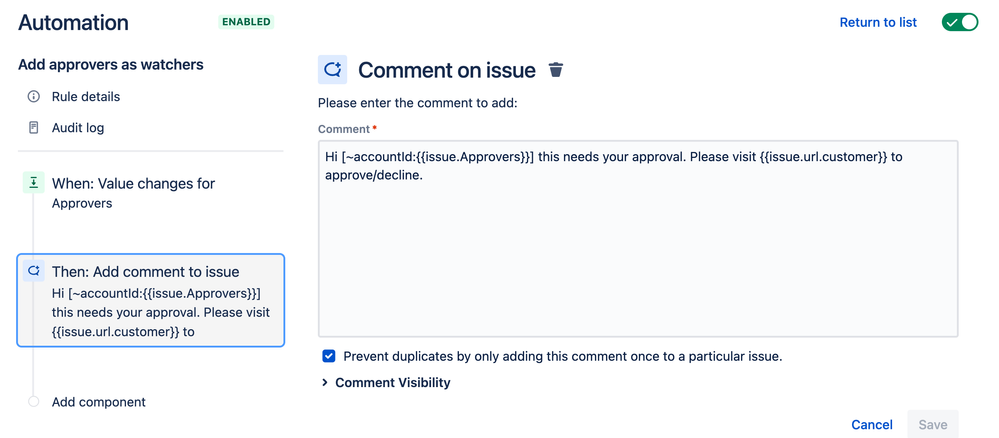The image size is (999, 438).
Task: Select the green trigger icon for Value changes
Action: click(x=34, y=183)
